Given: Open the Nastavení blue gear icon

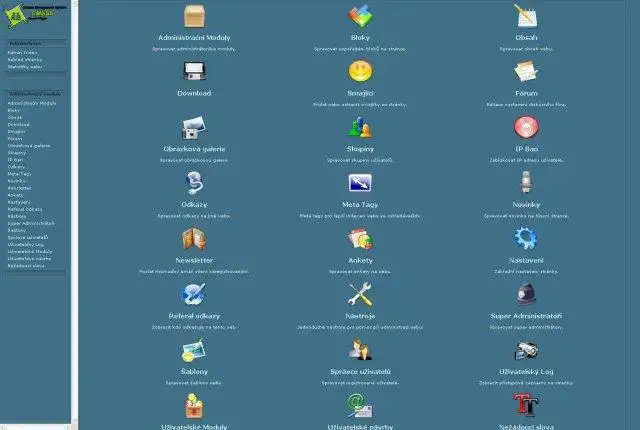Looking at the screenshot, I should coord(526,238).
